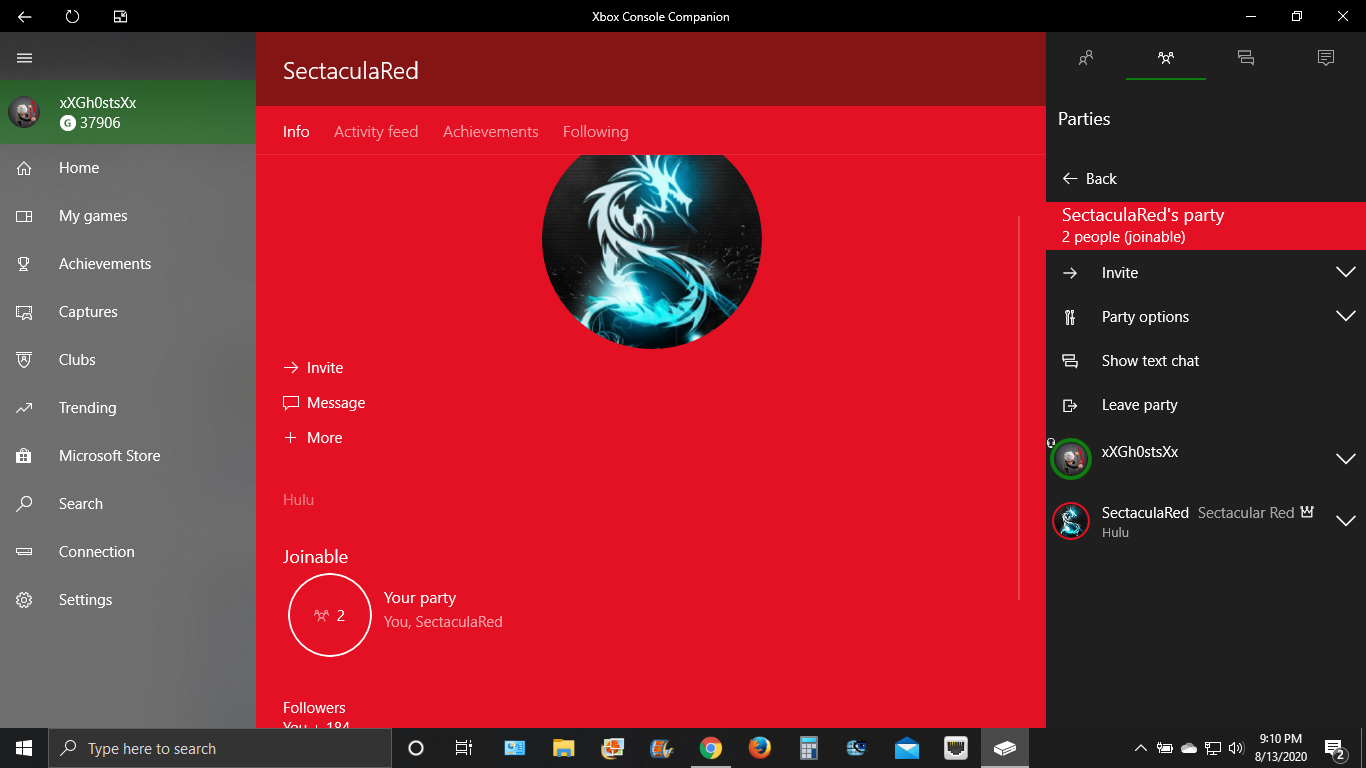Open the hamburger navigation menu
The height and width of the screenshot is (768, 1366).
coord(25,58)
